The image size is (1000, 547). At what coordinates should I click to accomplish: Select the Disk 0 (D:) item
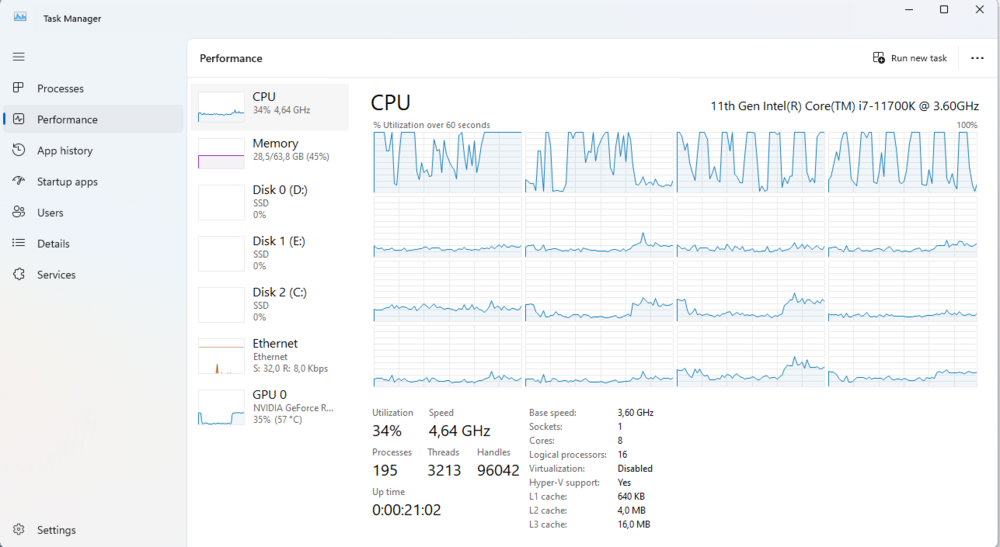coord(270,201)
